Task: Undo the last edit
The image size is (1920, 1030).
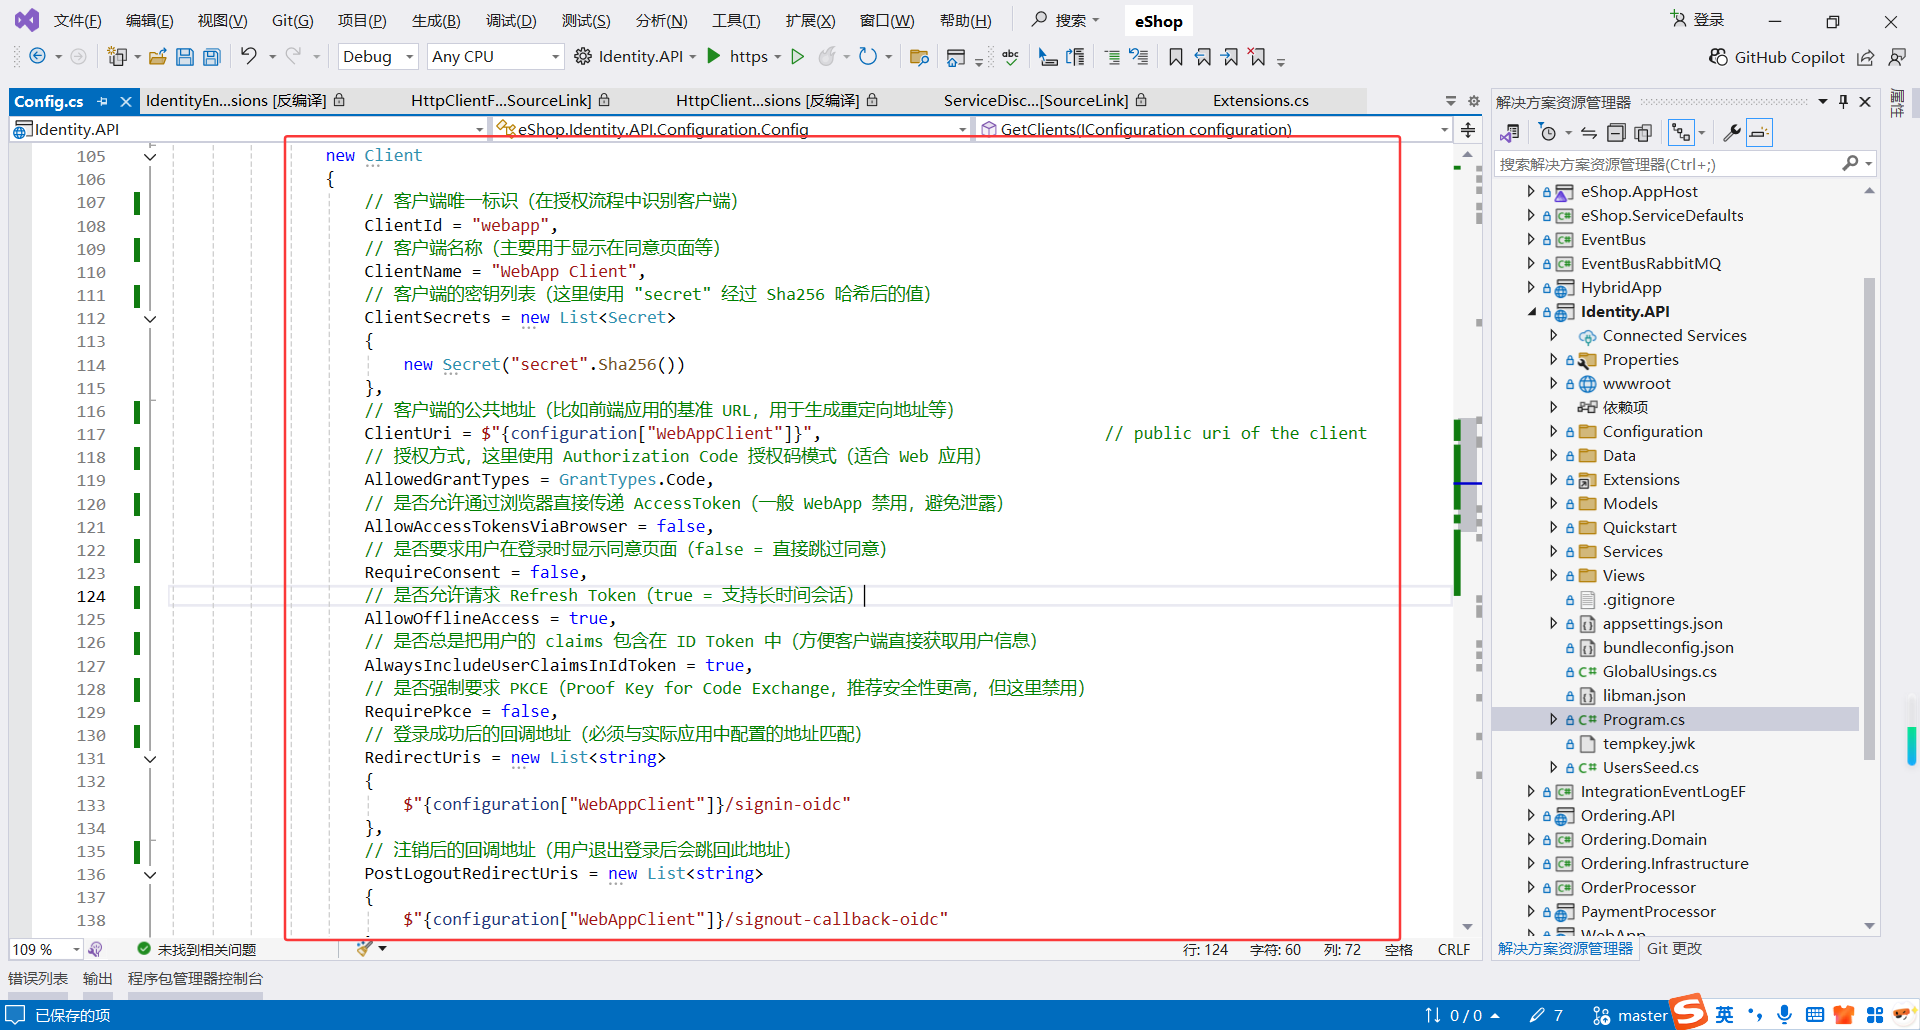Action: [250, 56]
